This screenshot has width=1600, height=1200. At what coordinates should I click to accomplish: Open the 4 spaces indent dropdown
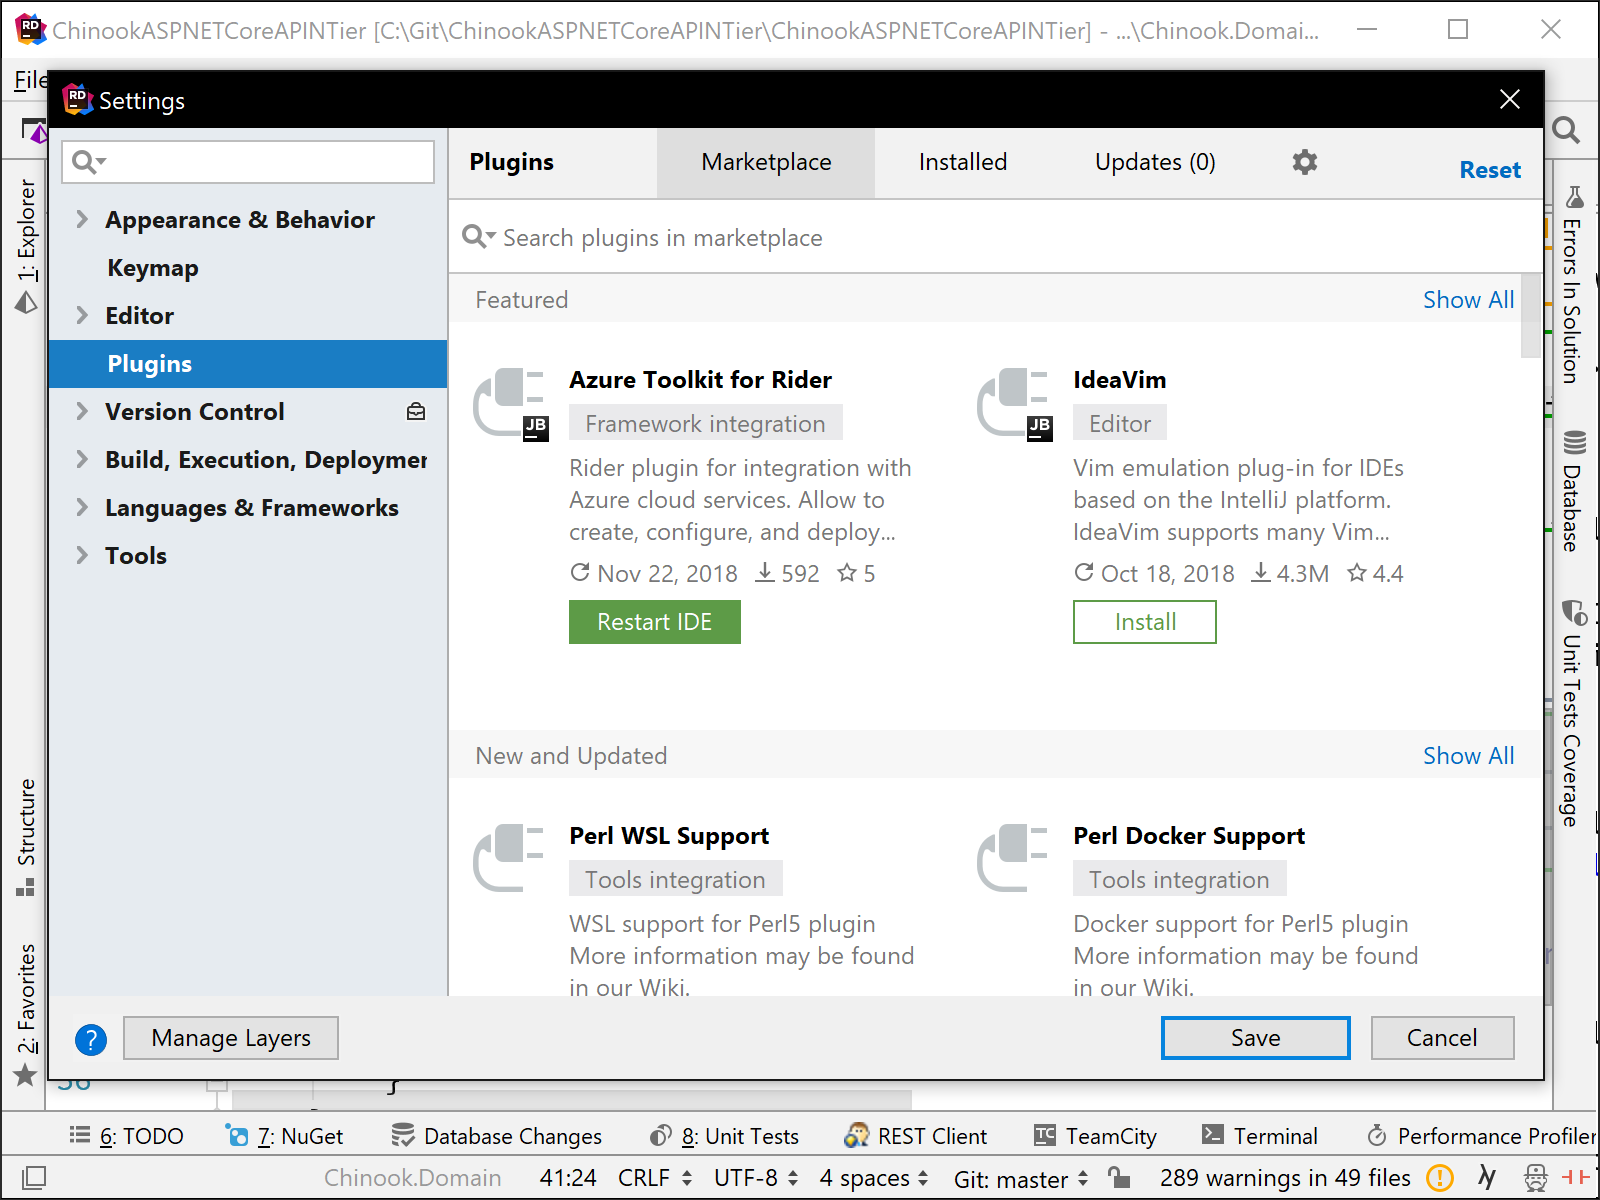(x=874, y=1178)
